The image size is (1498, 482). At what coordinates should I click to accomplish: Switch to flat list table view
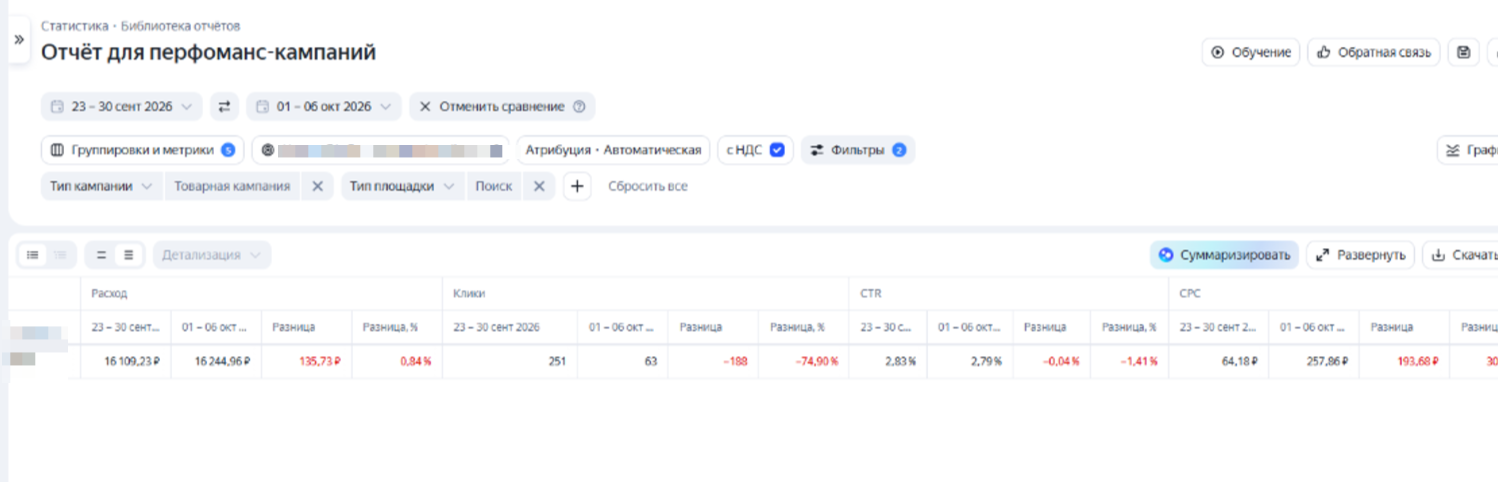(33, 255)
